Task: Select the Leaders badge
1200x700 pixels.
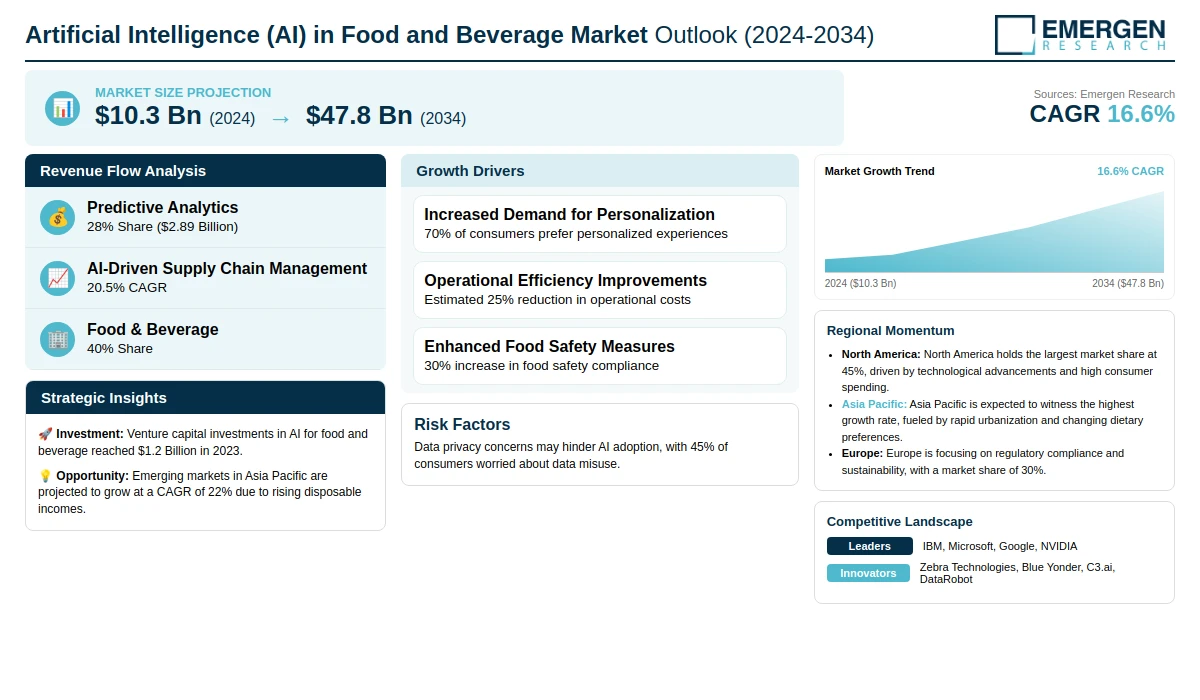Action: (869, 546)
